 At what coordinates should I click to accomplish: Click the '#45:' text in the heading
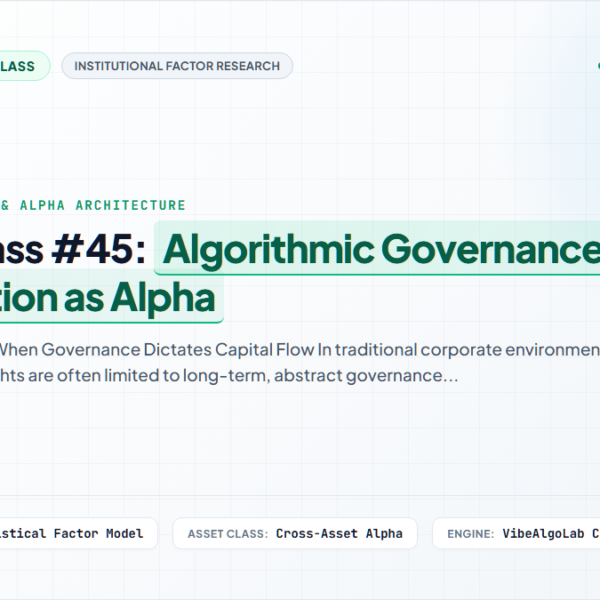99,250
